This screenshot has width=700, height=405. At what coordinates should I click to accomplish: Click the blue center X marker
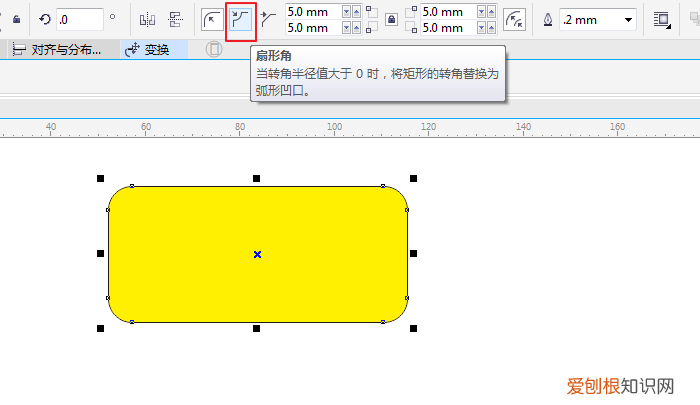(257, 254)
